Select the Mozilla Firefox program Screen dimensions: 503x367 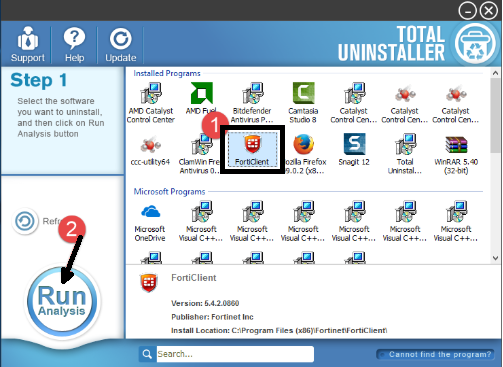click(304, 153)
